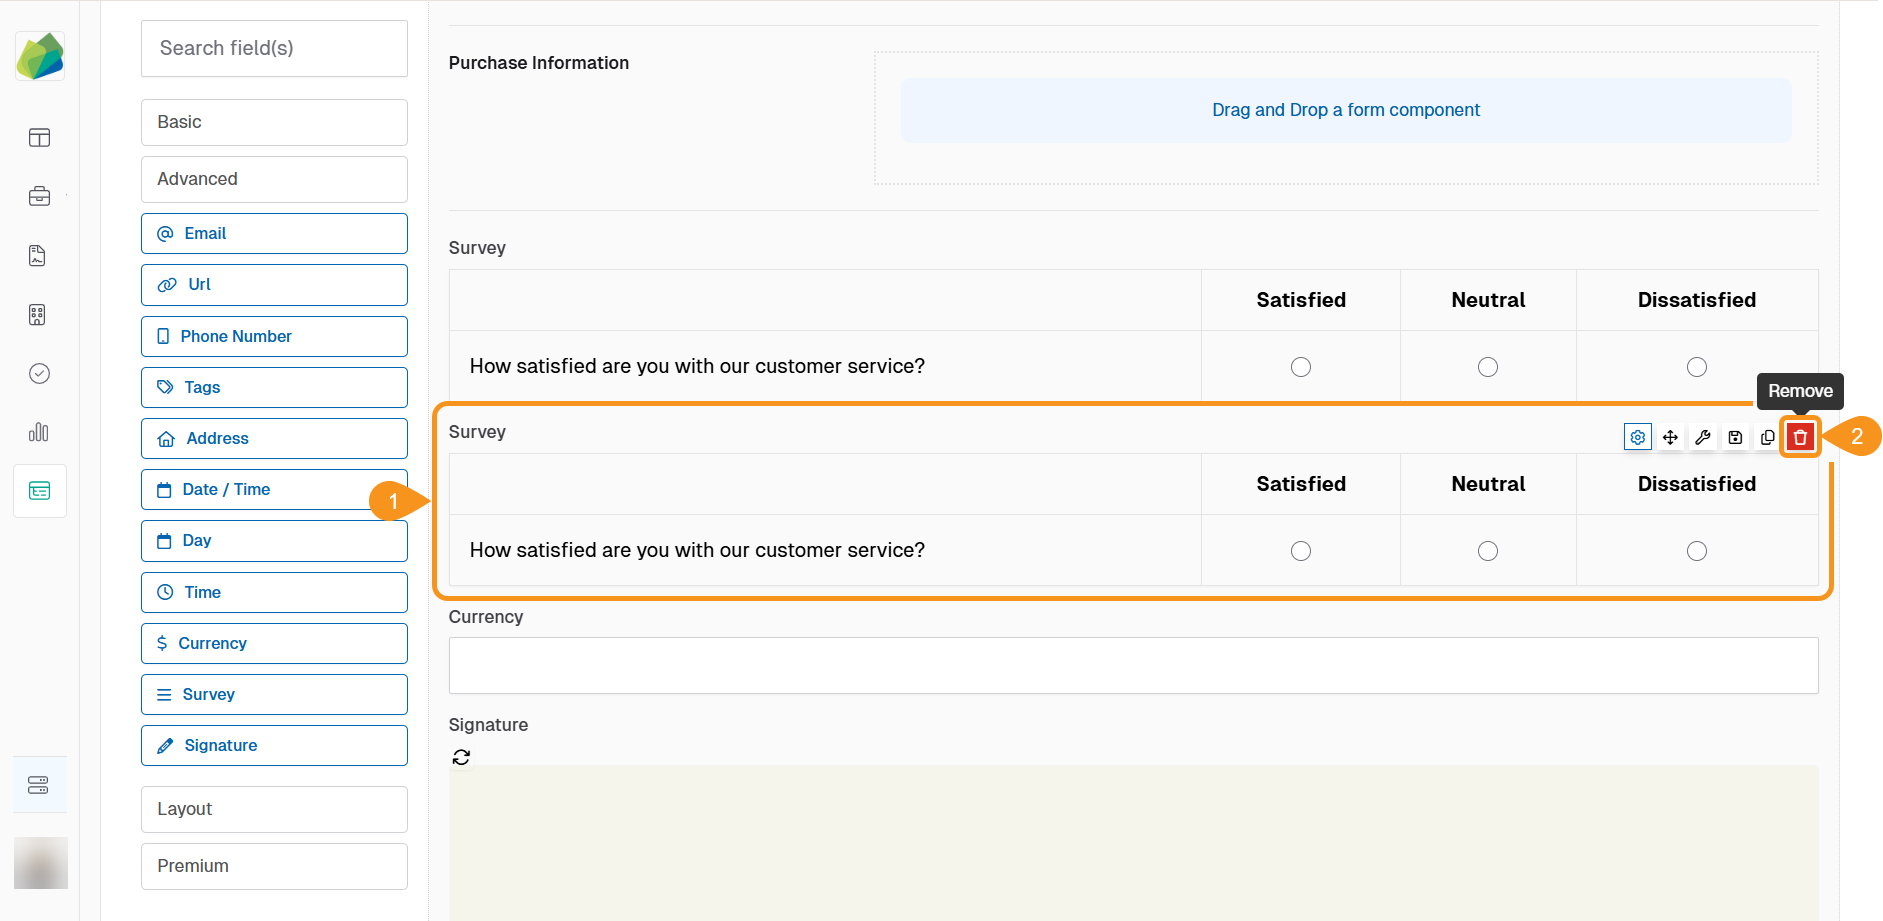Click the move arrows icon on survey
1883x921 pixels.
pyautogui.click(x=1670, y=437)
